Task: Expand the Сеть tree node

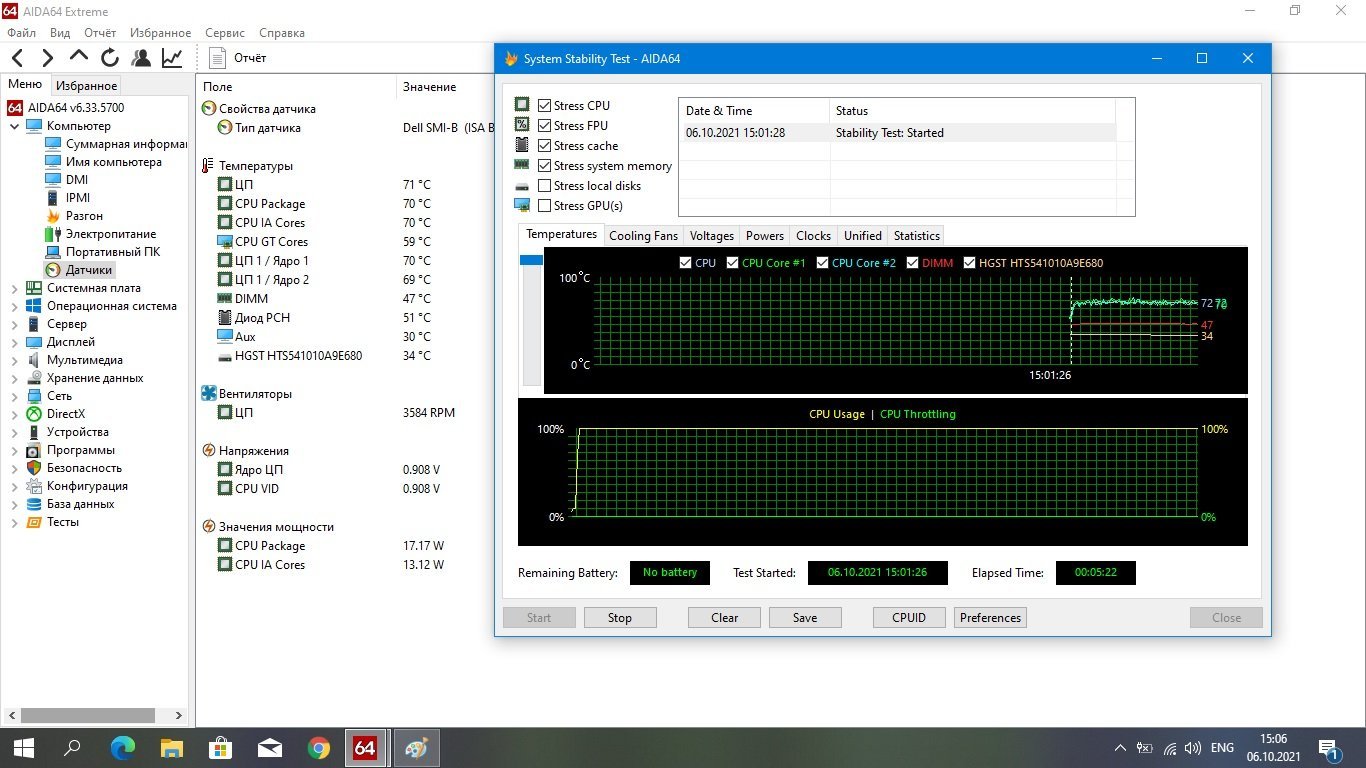Action: pos(15,396)
